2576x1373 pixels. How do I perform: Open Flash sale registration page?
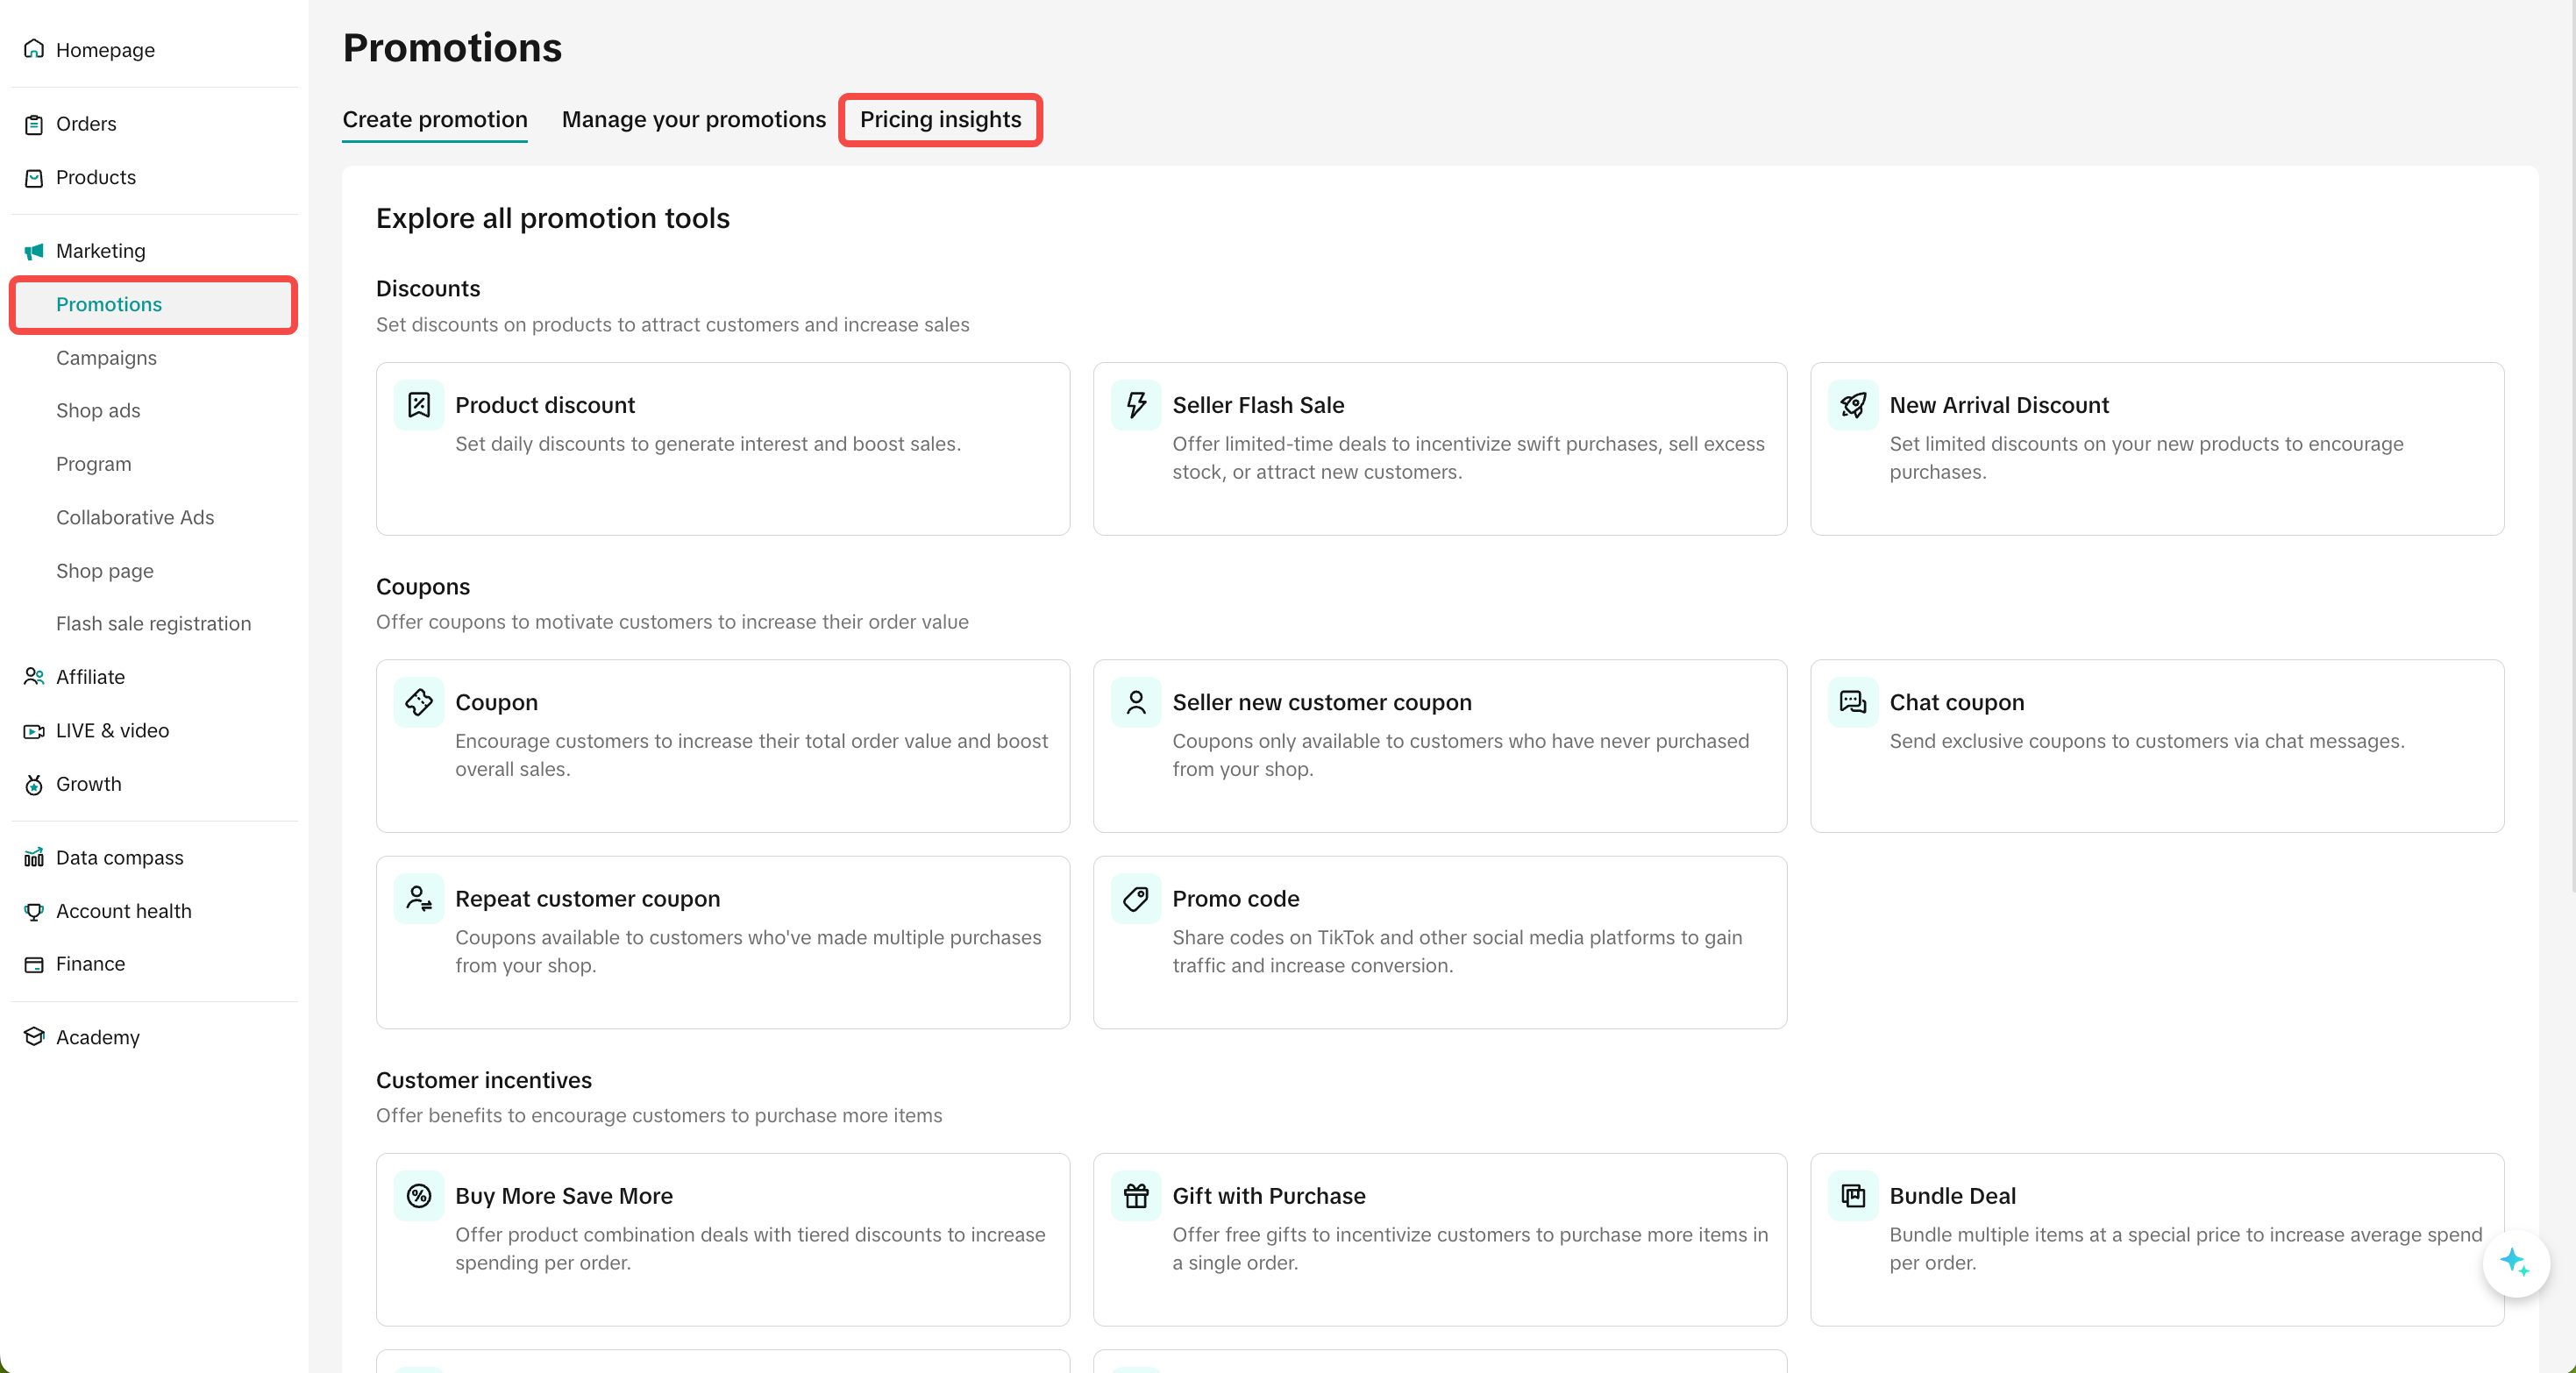tap(153, 624)
